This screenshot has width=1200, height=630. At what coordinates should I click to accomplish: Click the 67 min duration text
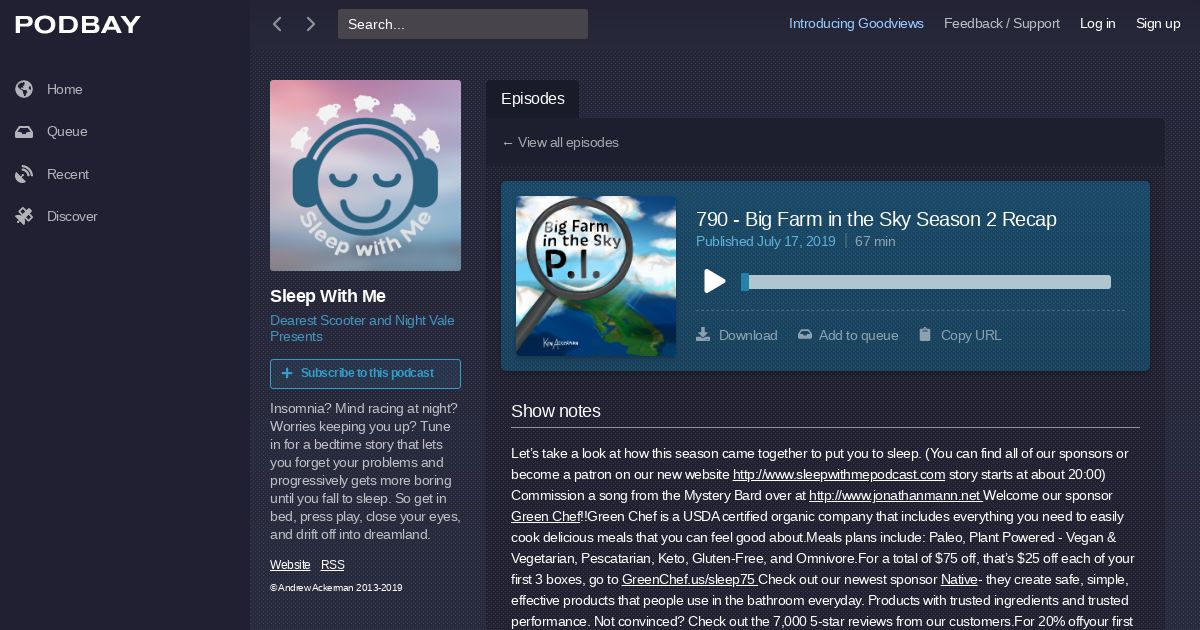point(875,241)
